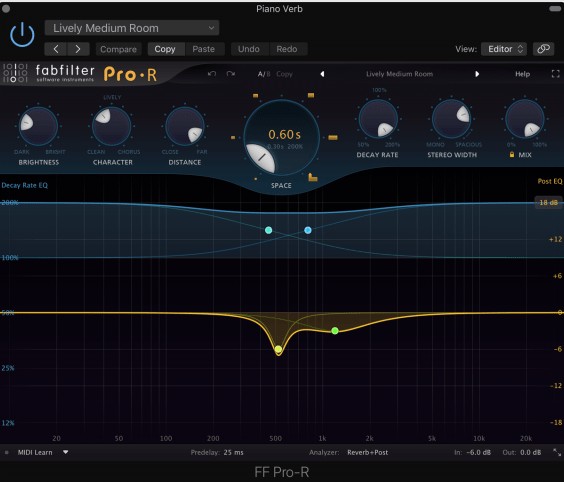Click the Pro-R undo arrow icon
The width and height of the screenshot is (564, 482).
[212, 74]
